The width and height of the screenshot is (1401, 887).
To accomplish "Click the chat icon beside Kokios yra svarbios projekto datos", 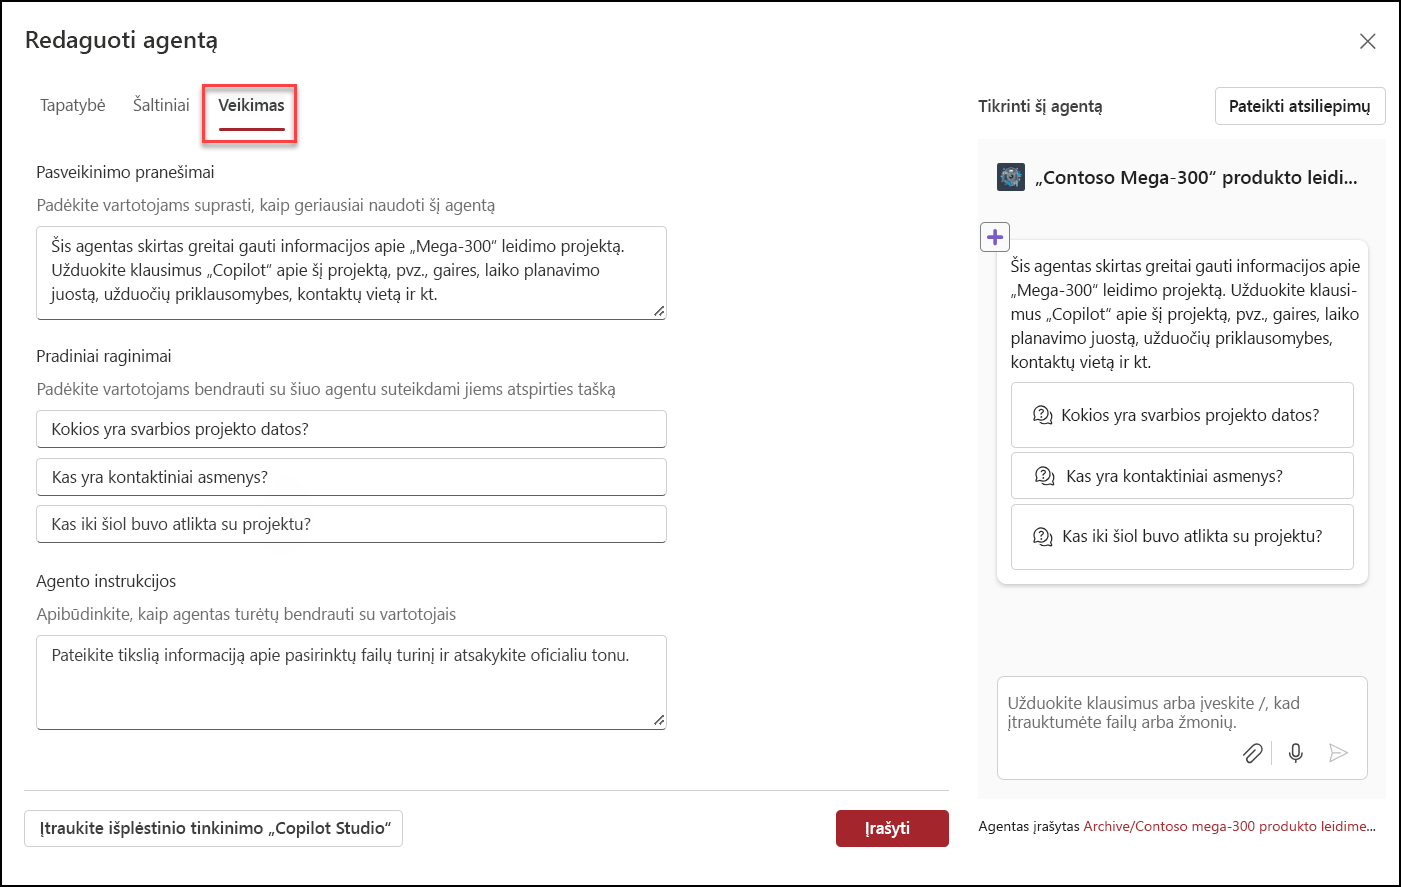I will (1042, 415).
